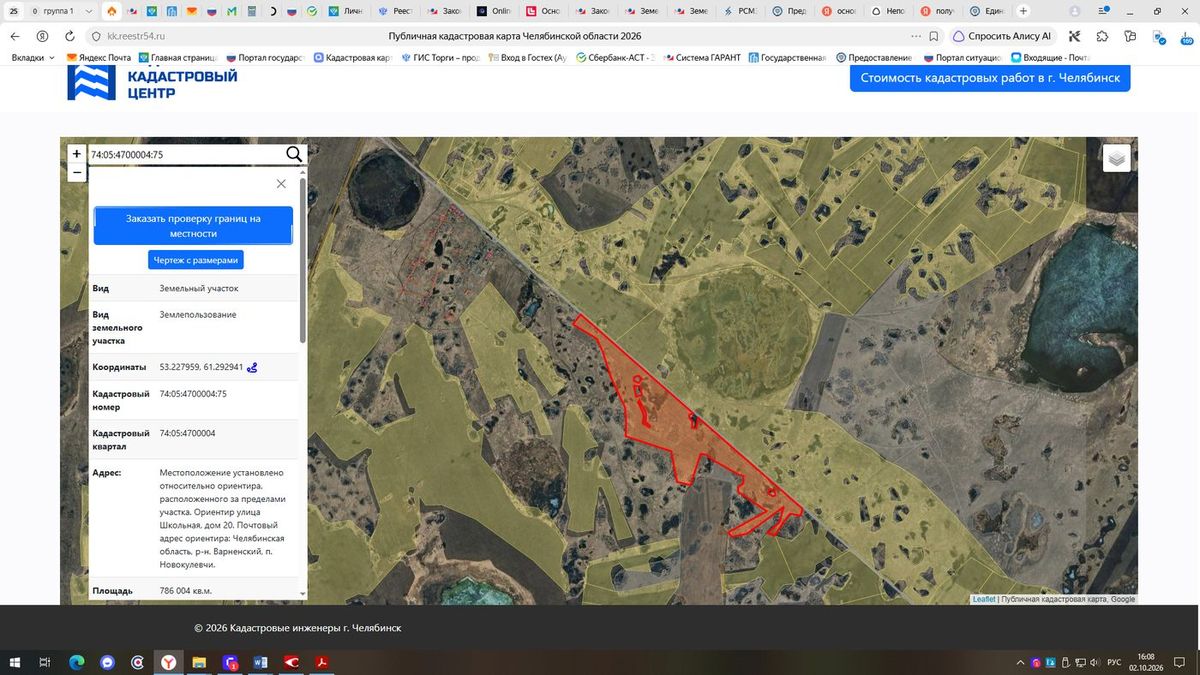Image resolution: width=1200 pixels, height=675 pixels.
Task: Focus the cadastral number search field
Action: pos(186,155)
